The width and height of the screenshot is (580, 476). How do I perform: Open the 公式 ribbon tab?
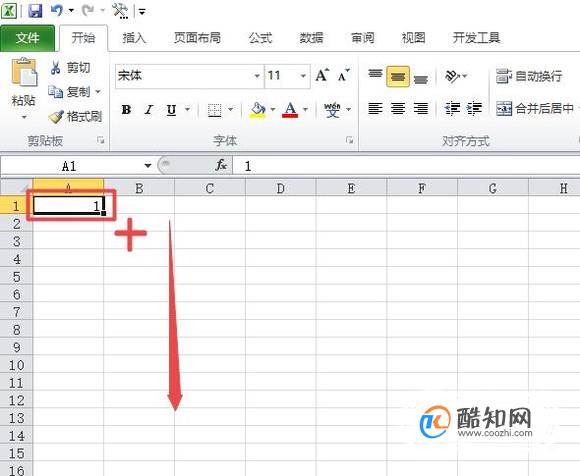point(260,38)
